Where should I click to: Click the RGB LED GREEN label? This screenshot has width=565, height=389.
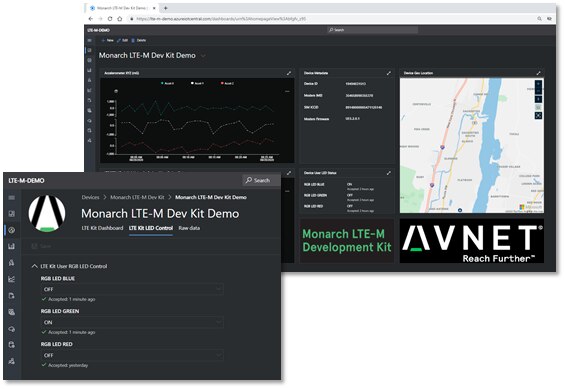pos(60,311)
